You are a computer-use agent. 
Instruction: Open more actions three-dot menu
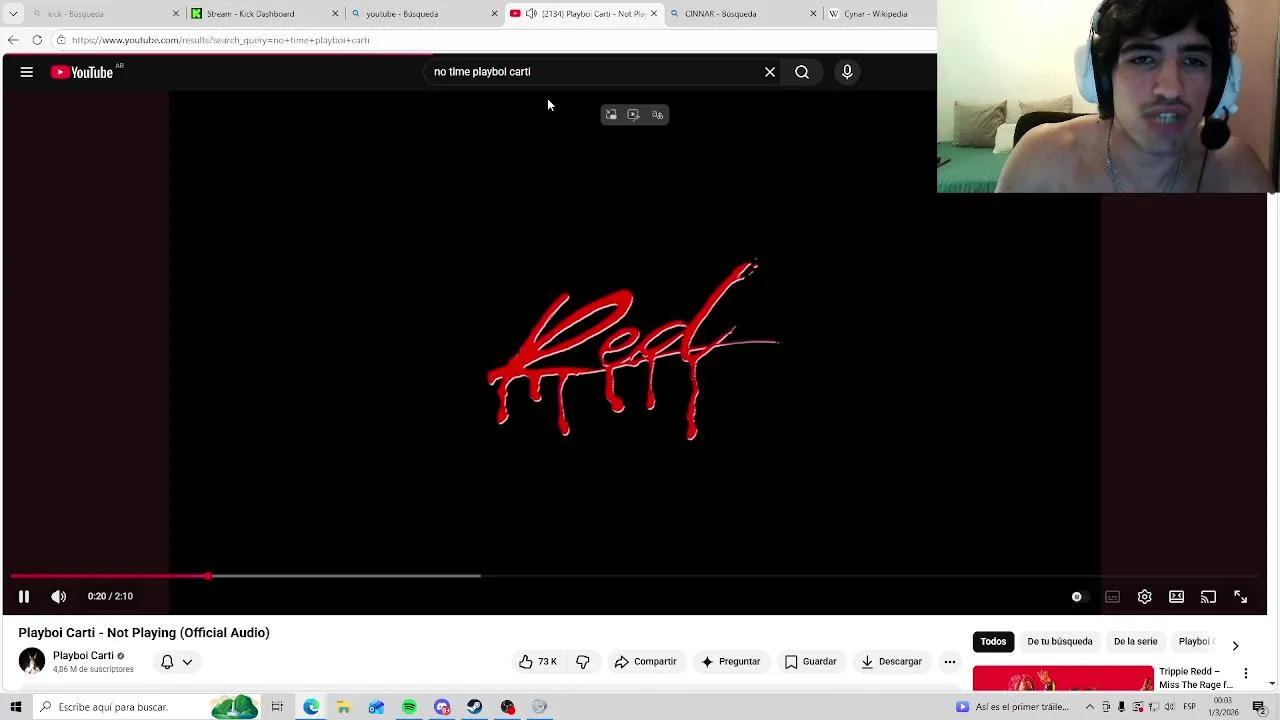[950, 662]
